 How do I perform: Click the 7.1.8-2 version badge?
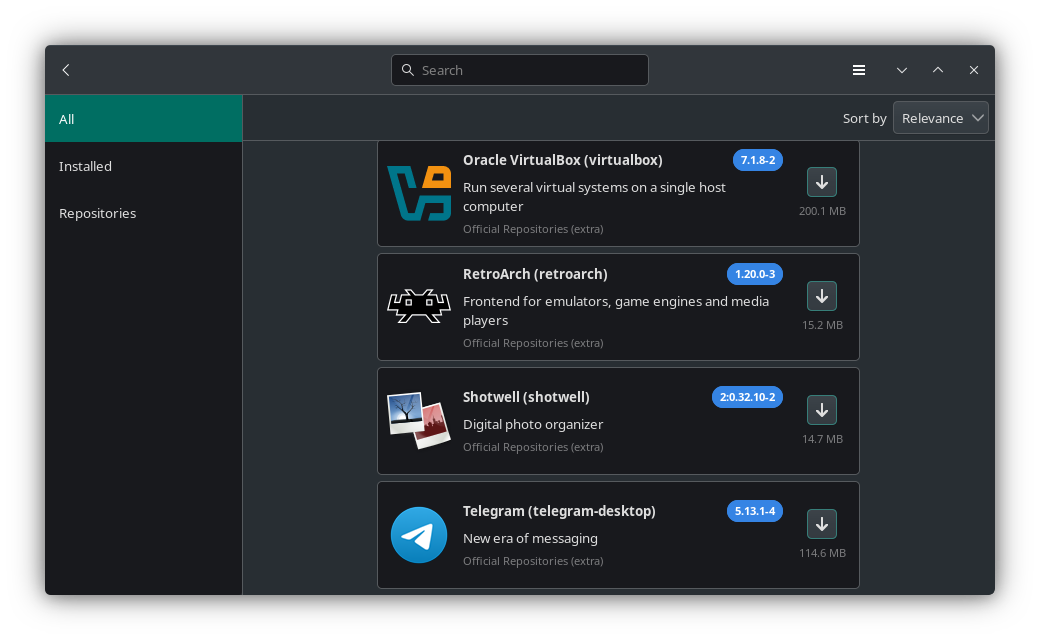click(x=758, y=160)
